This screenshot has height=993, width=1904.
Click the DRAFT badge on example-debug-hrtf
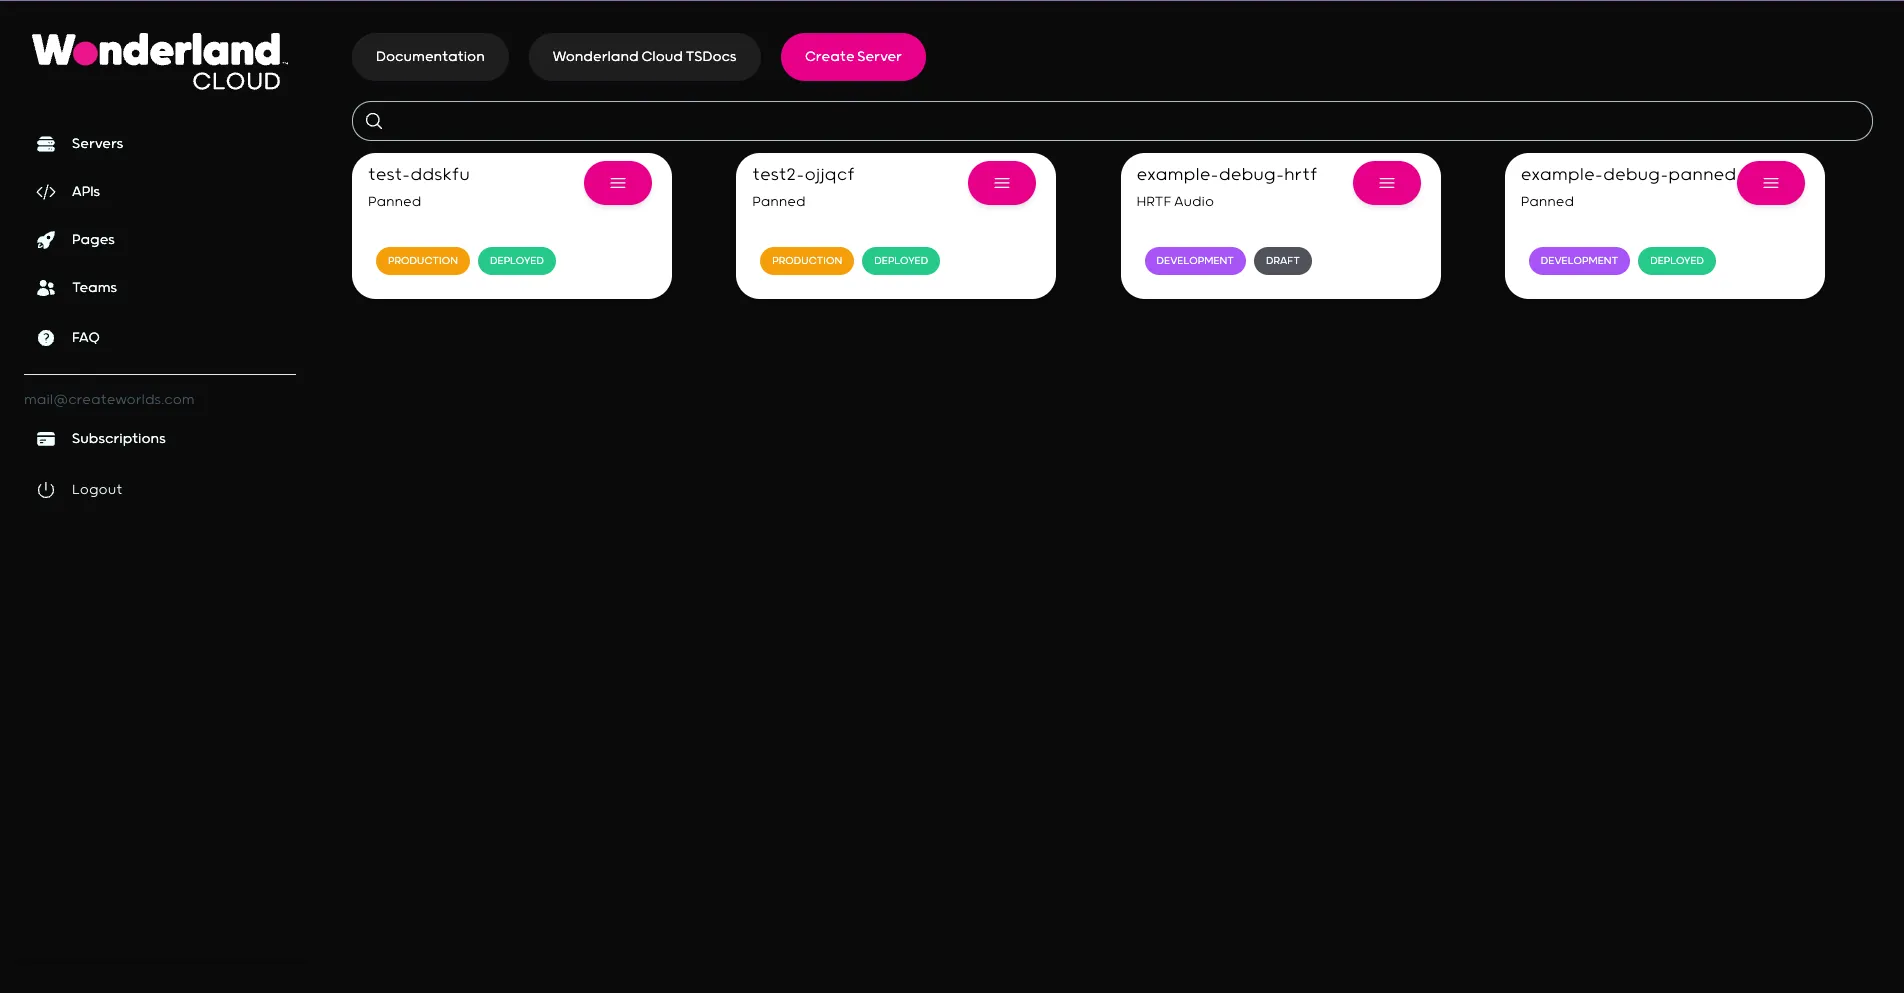1282,260
